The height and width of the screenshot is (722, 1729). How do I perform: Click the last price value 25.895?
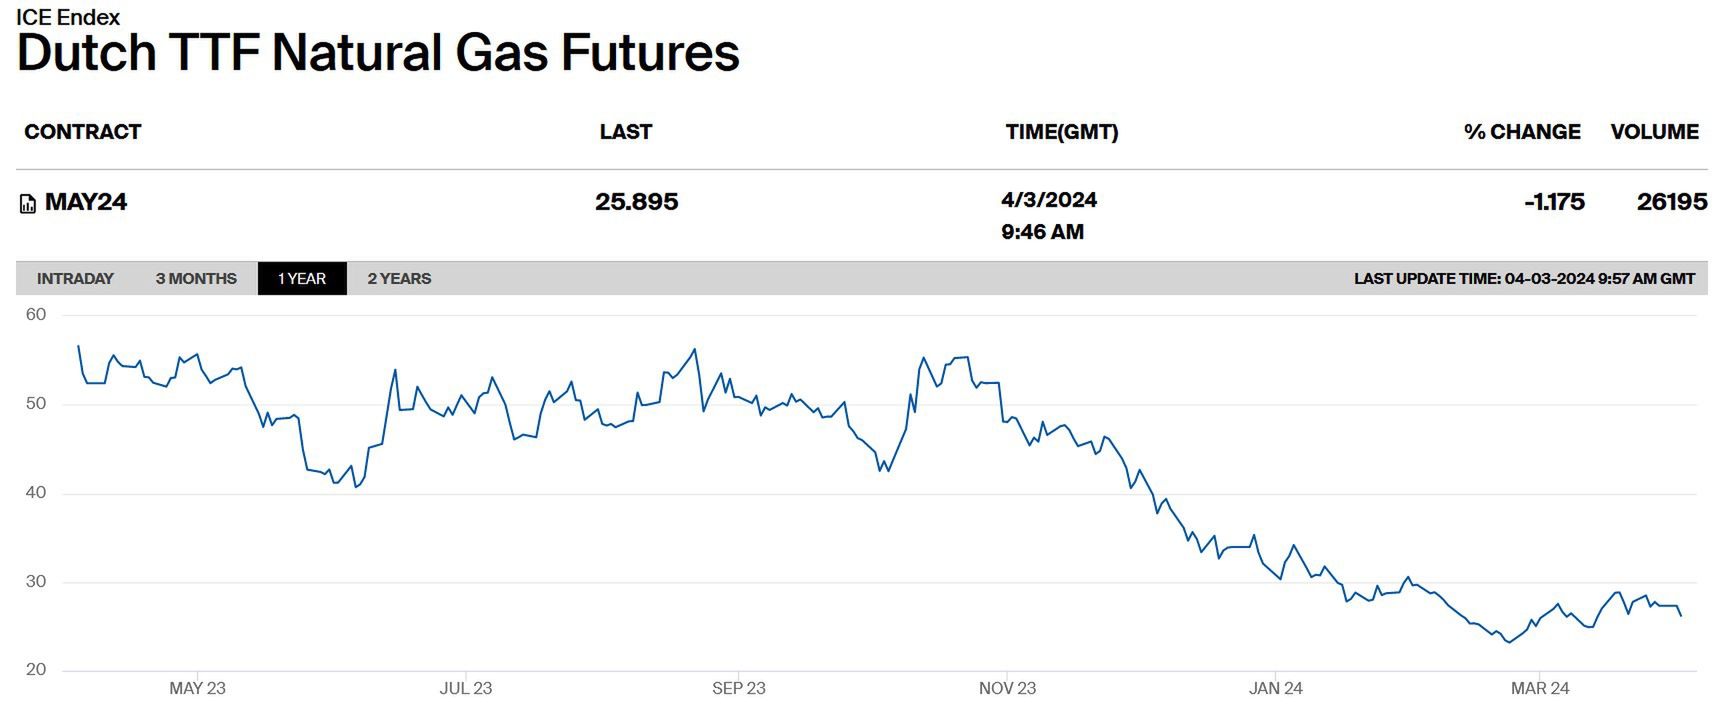(x=637, y=202)
